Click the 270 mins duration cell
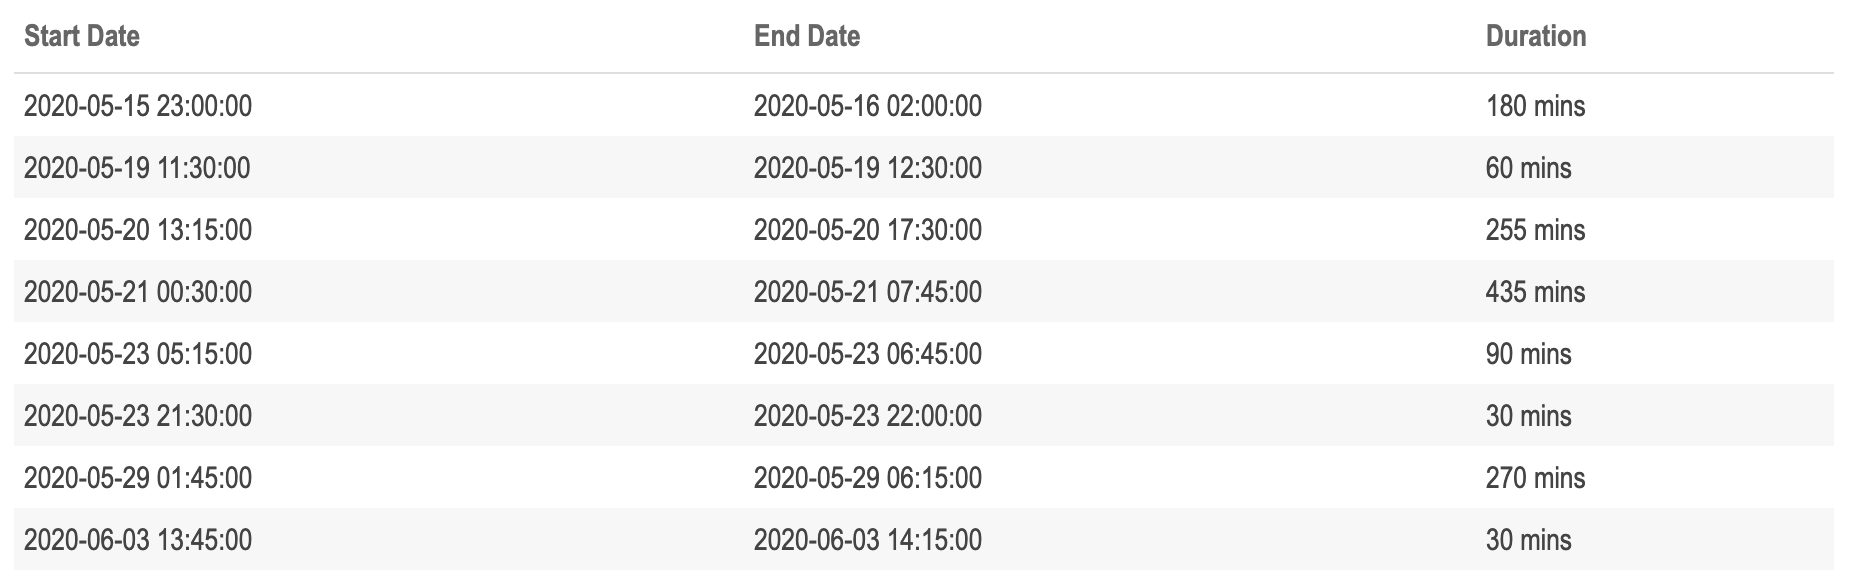Image resolution: width=1852 pixels, height=586 pixels. [1535, 478]
